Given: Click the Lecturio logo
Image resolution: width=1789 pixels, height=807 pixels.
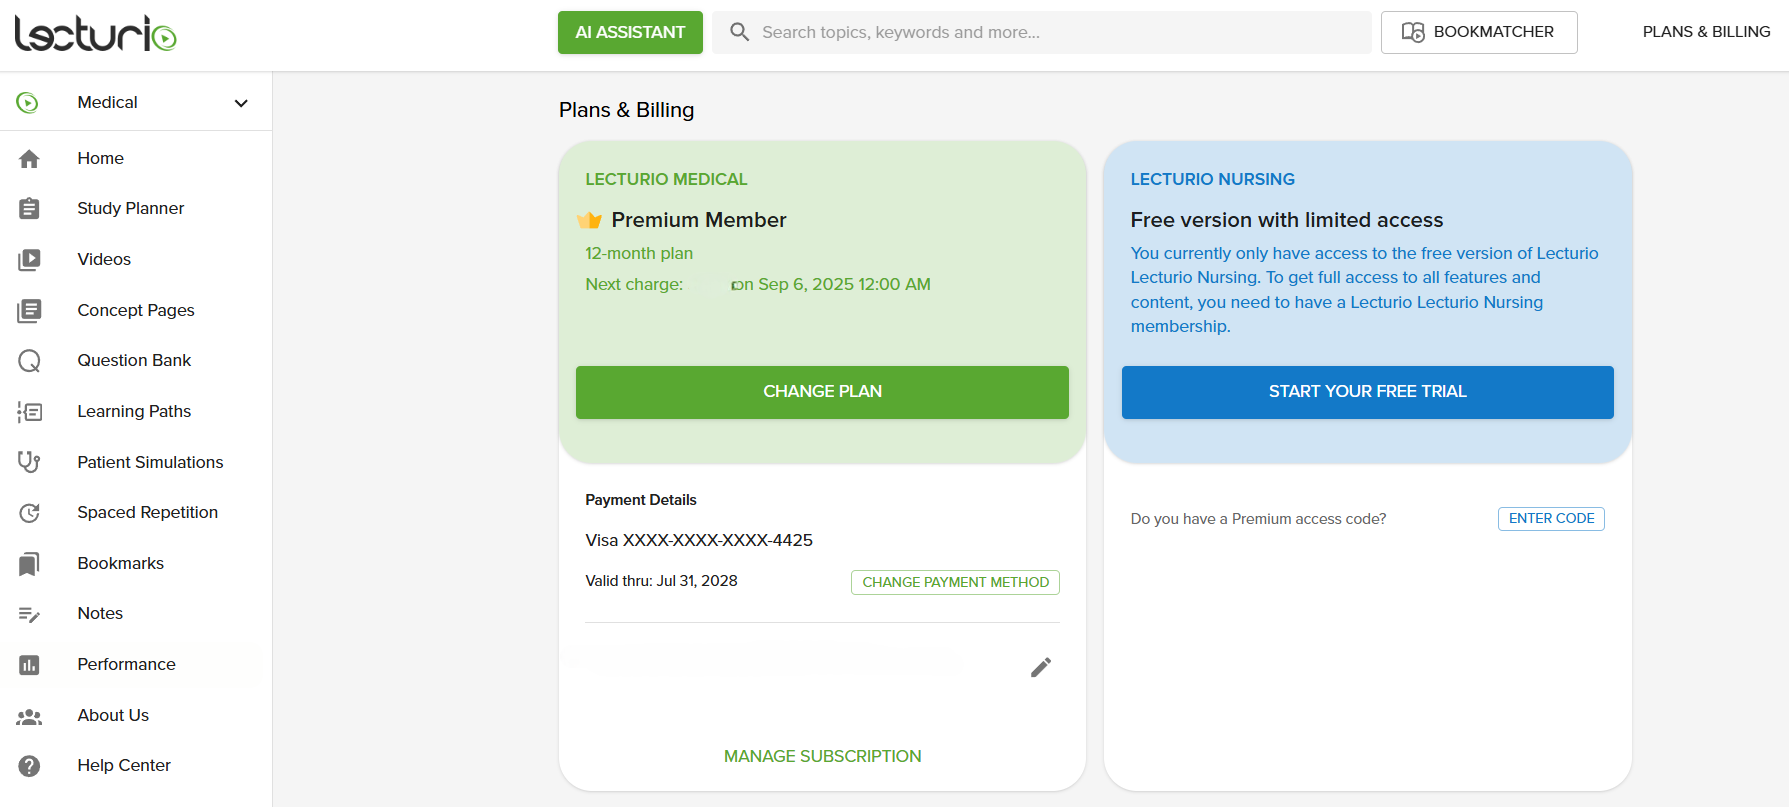Looking at the screenshot, I should [95, 33].
